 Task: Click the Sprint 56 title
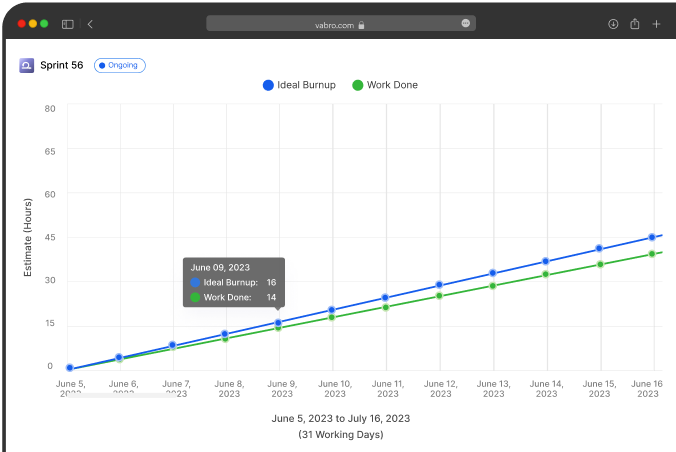(62, 65)
